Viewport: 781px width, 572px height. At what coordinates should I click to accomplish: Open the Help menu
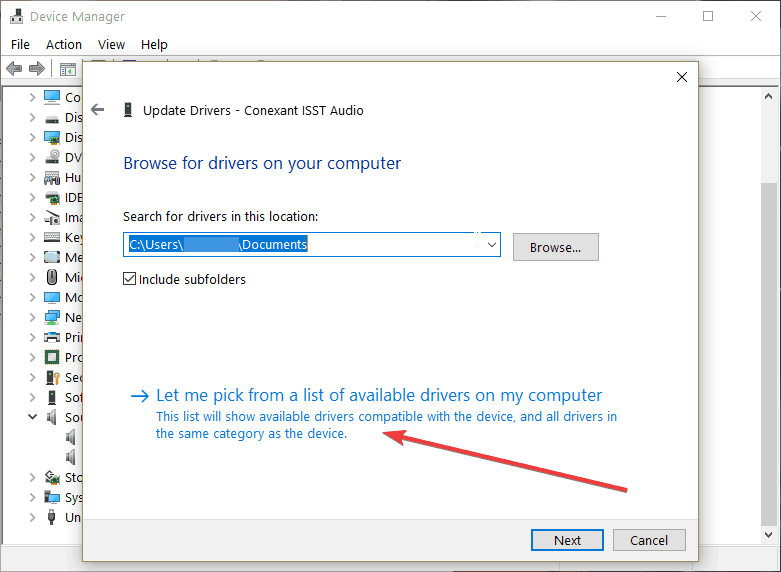coord(154,44)
